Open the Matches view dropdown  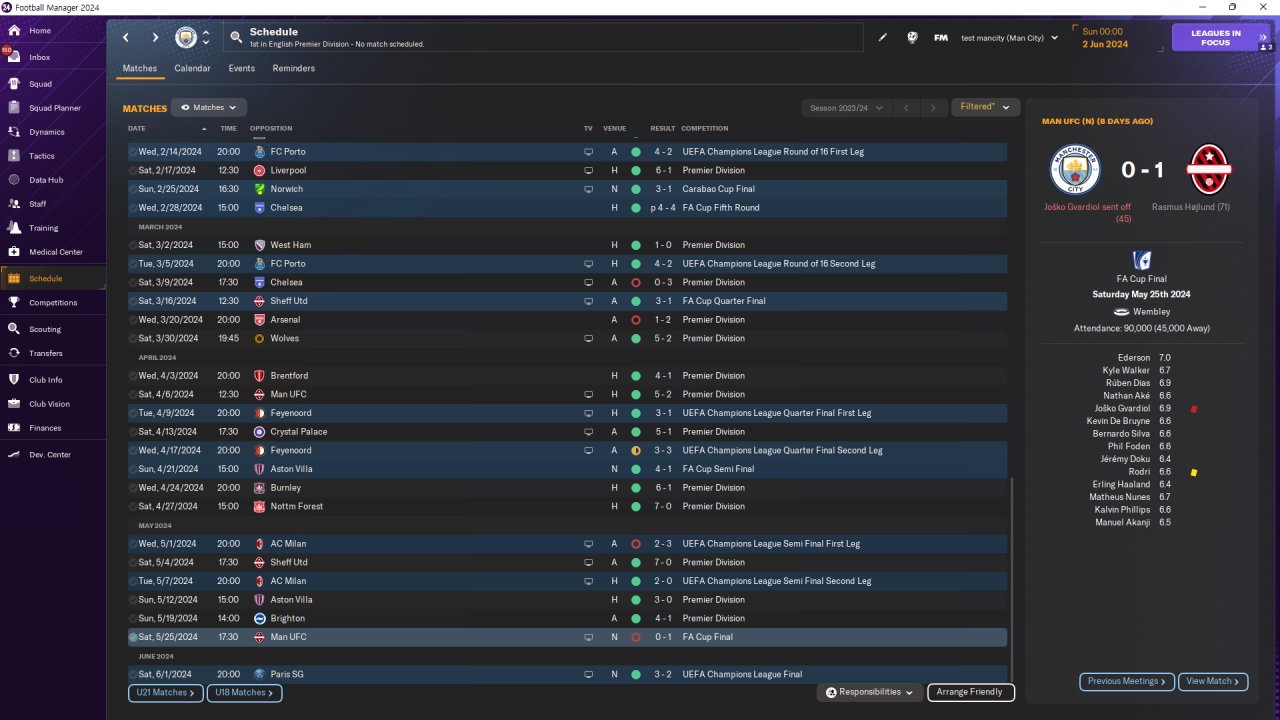pyautogui.click(x=209, y=107)
